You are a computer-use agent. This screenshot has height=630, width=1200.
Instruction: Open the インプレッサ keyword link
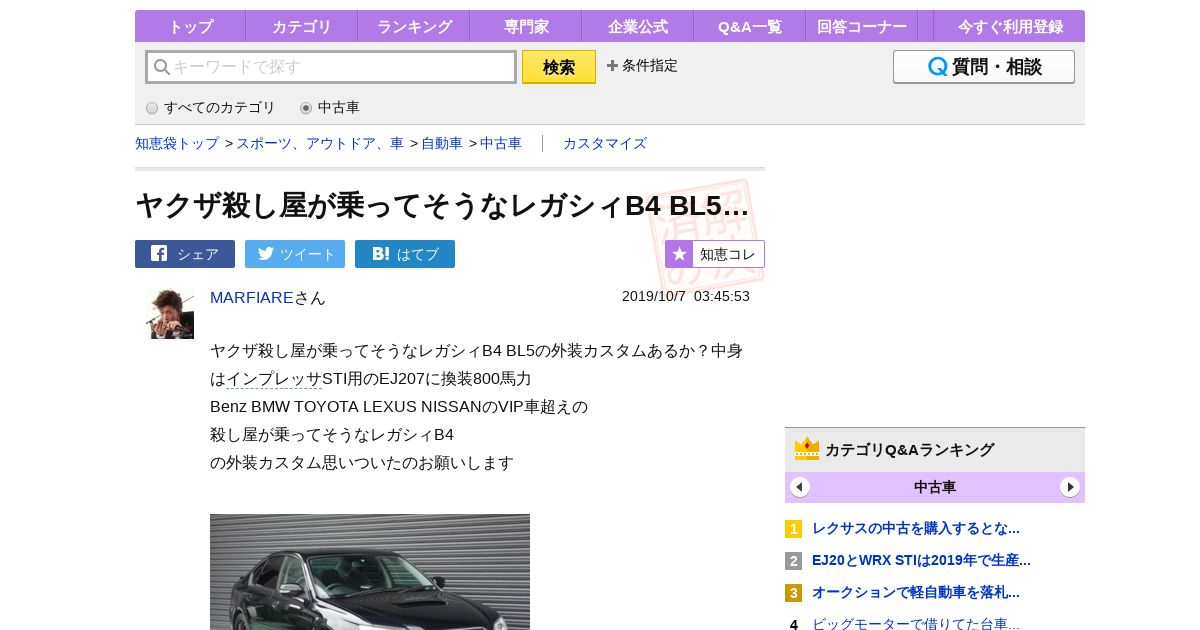pyautogui.click(x=274, y=379)
